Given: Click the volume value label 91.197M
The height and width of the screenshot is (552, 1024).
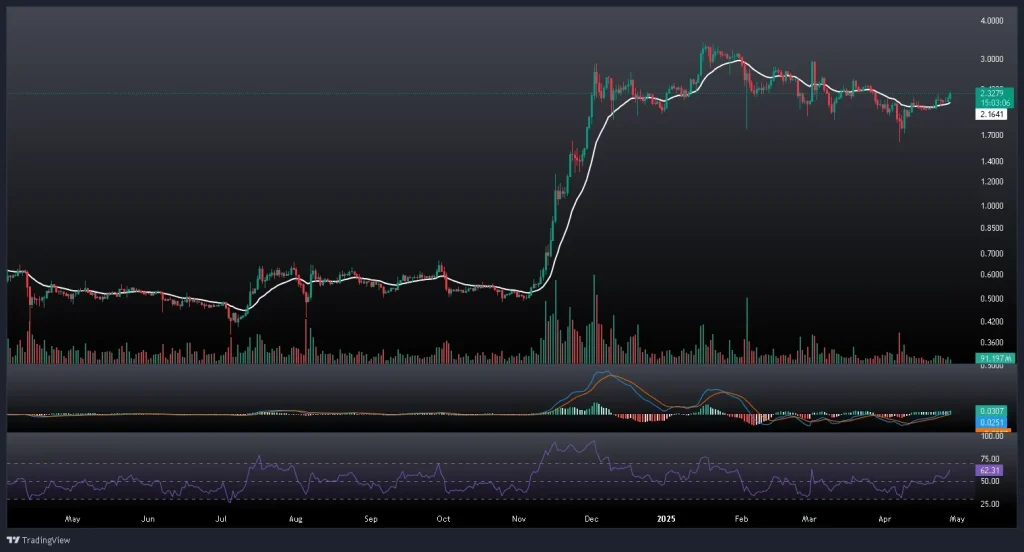Looking at the screenshot, I should click(x=996, y=358).
